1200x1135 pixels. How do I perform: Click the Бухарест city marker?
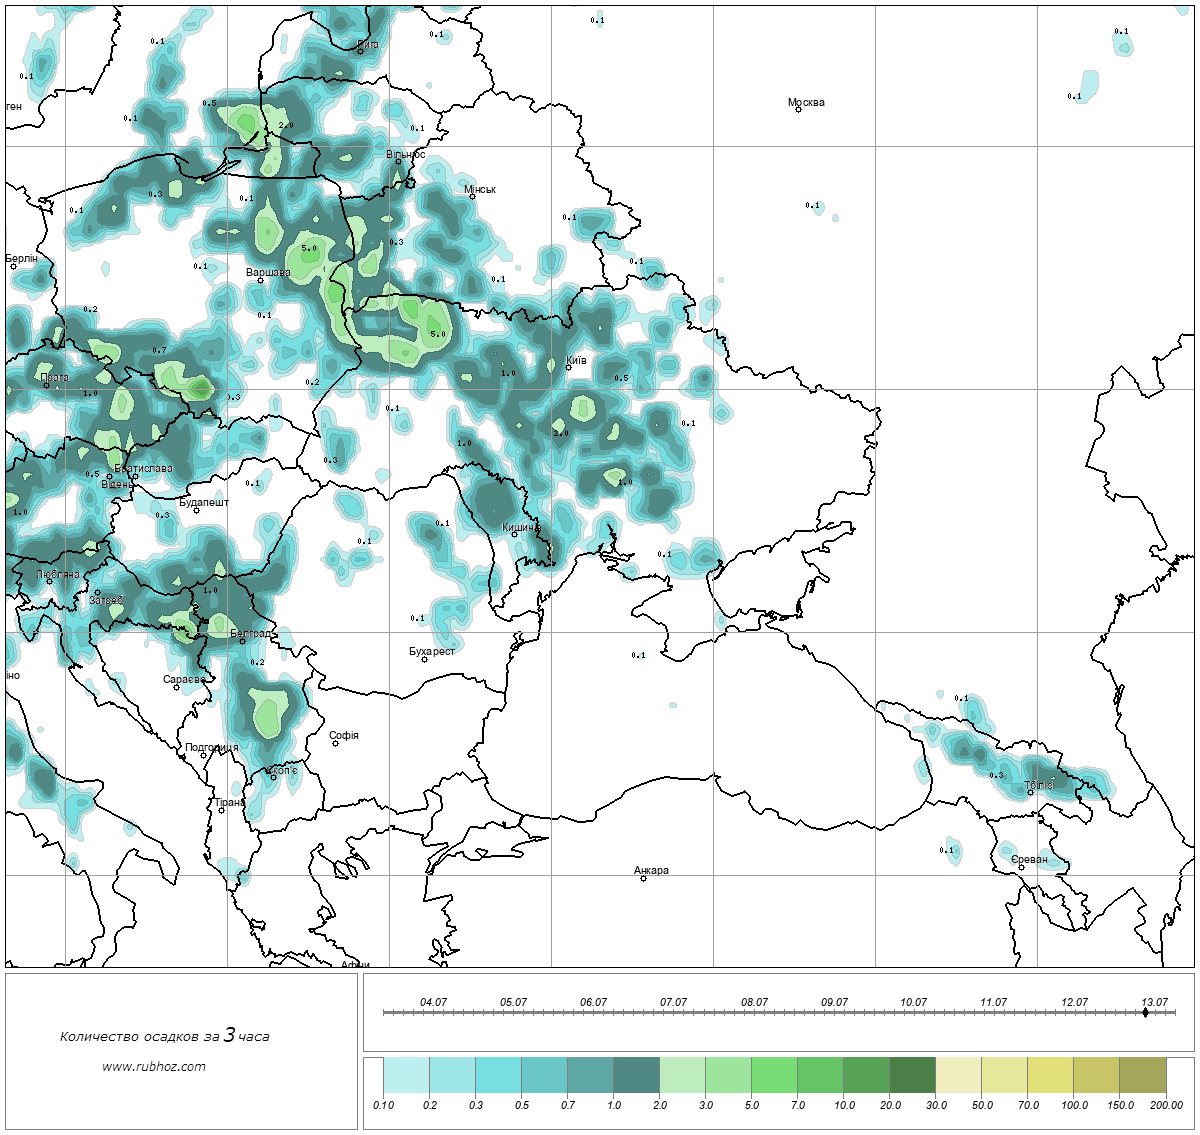pos(424,659)
